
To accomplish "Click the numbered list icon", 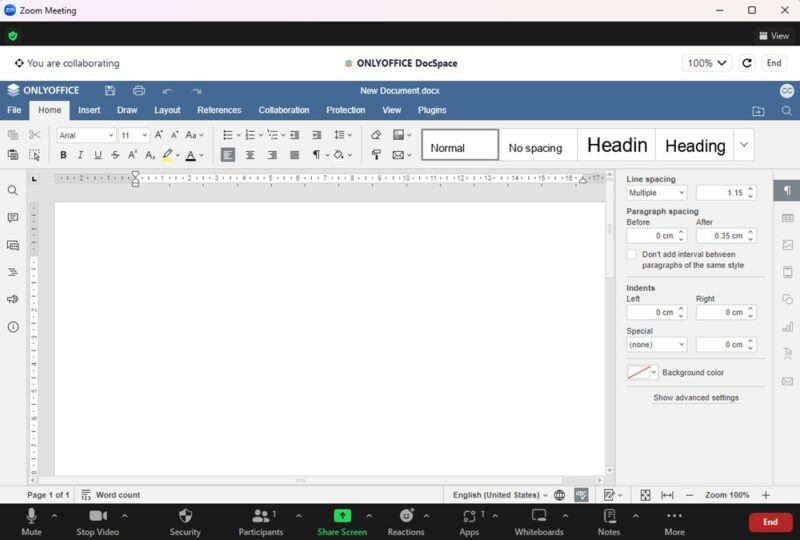I will [x=250, y=135].
